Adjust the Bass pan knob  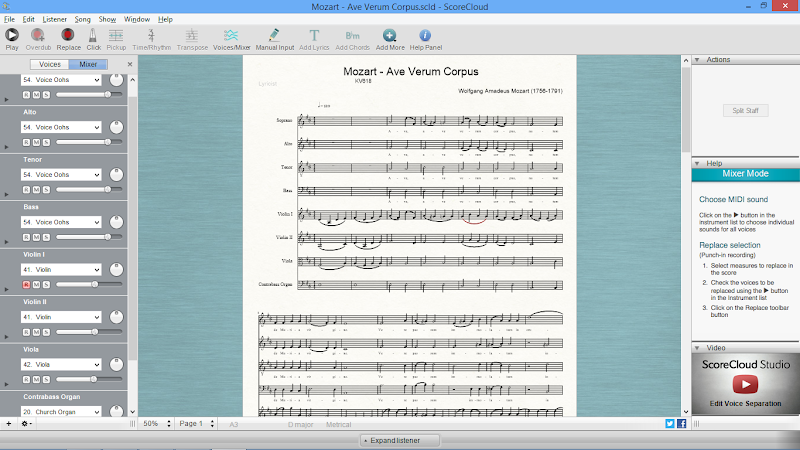[x=116, y=222]
